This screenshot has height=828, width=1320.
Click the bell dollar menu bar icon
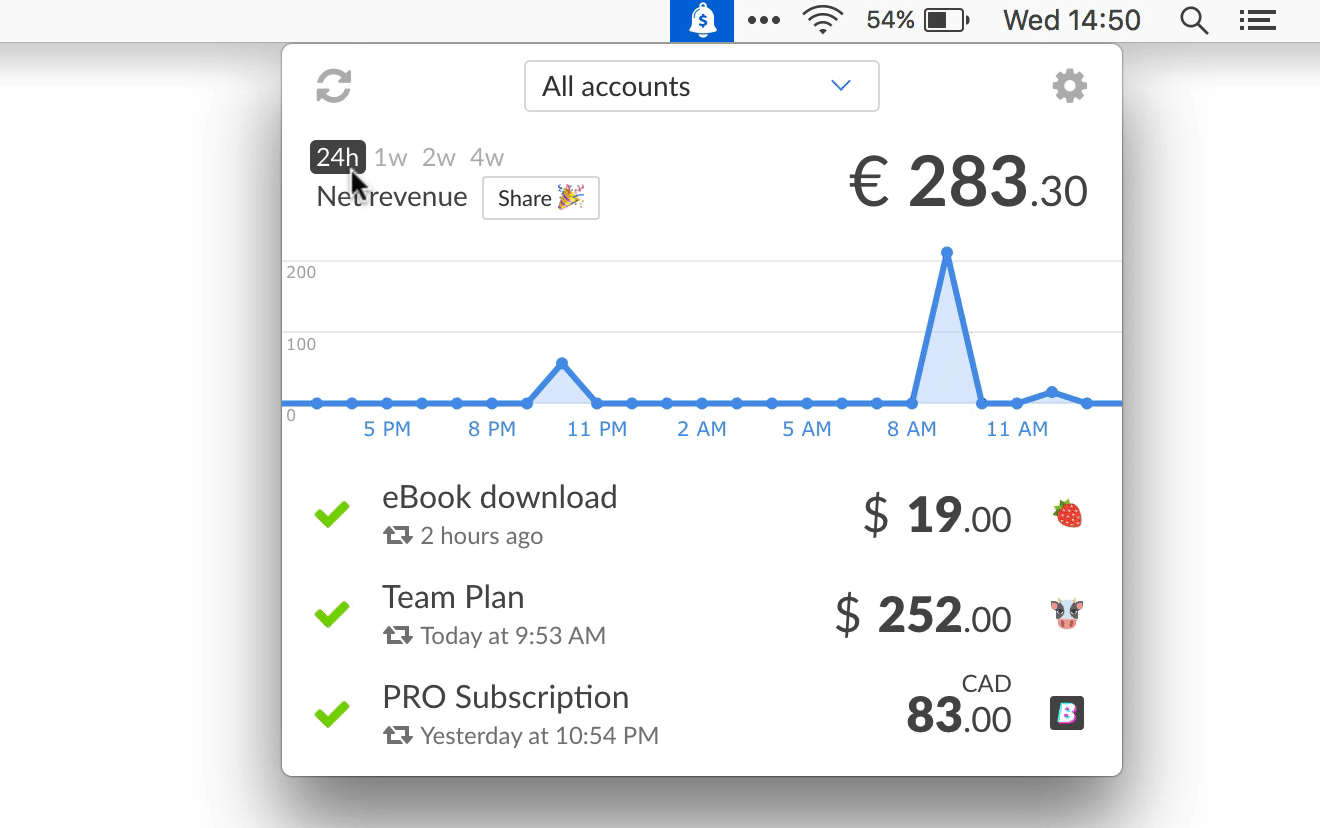[702, 20]
